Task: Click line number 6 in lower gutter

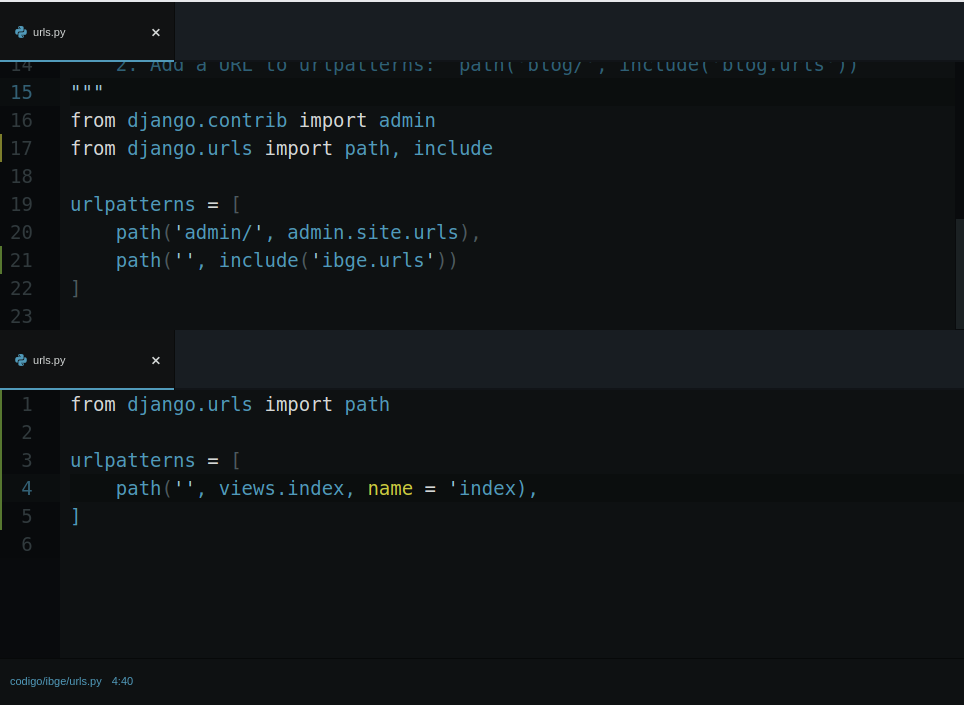Action: click(26, 545)
